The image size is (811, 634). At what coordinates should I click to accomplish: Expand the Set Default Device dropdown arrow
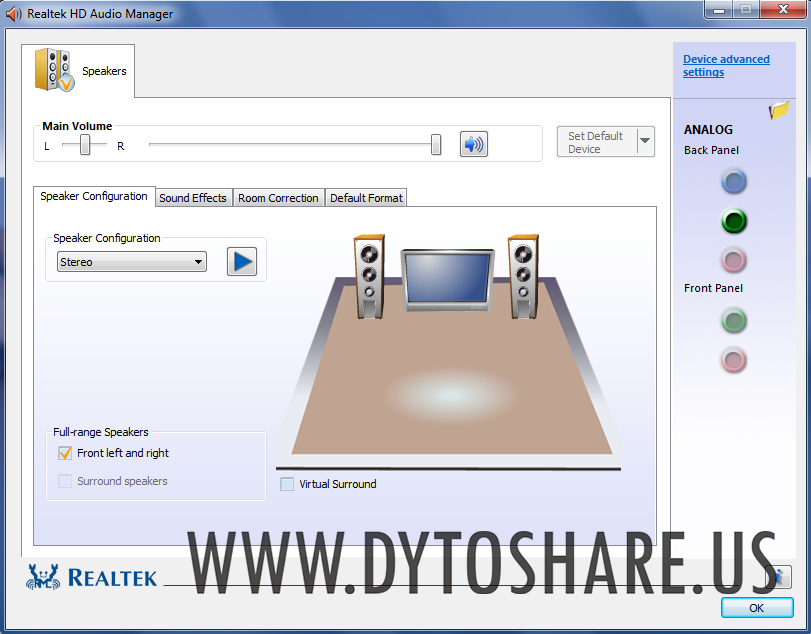644,141
